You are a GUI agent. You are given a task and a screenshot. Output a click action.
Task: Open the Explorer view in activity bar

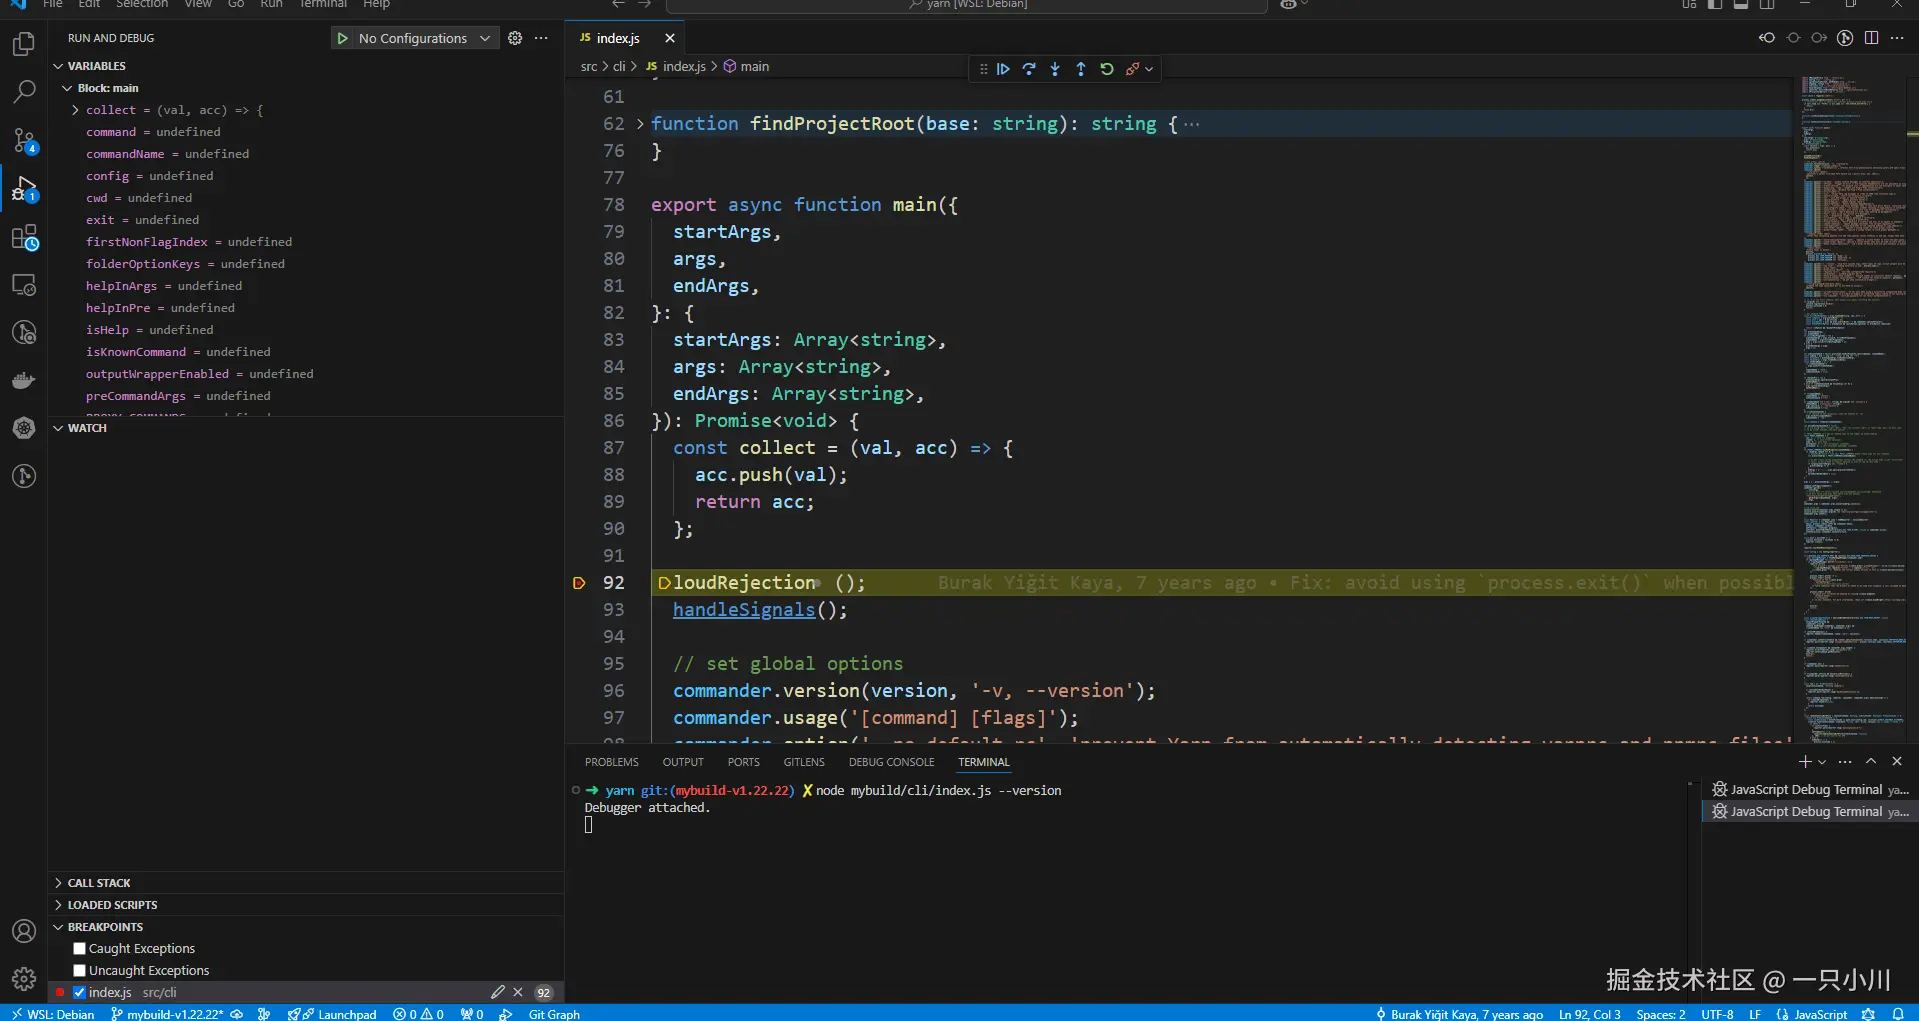tap(24, 44)
